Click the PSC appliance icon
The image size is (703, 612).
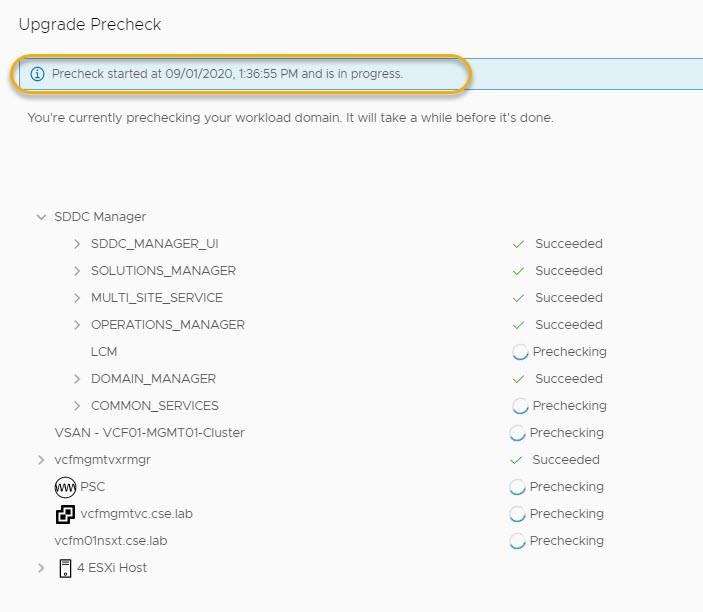[65, 487]
